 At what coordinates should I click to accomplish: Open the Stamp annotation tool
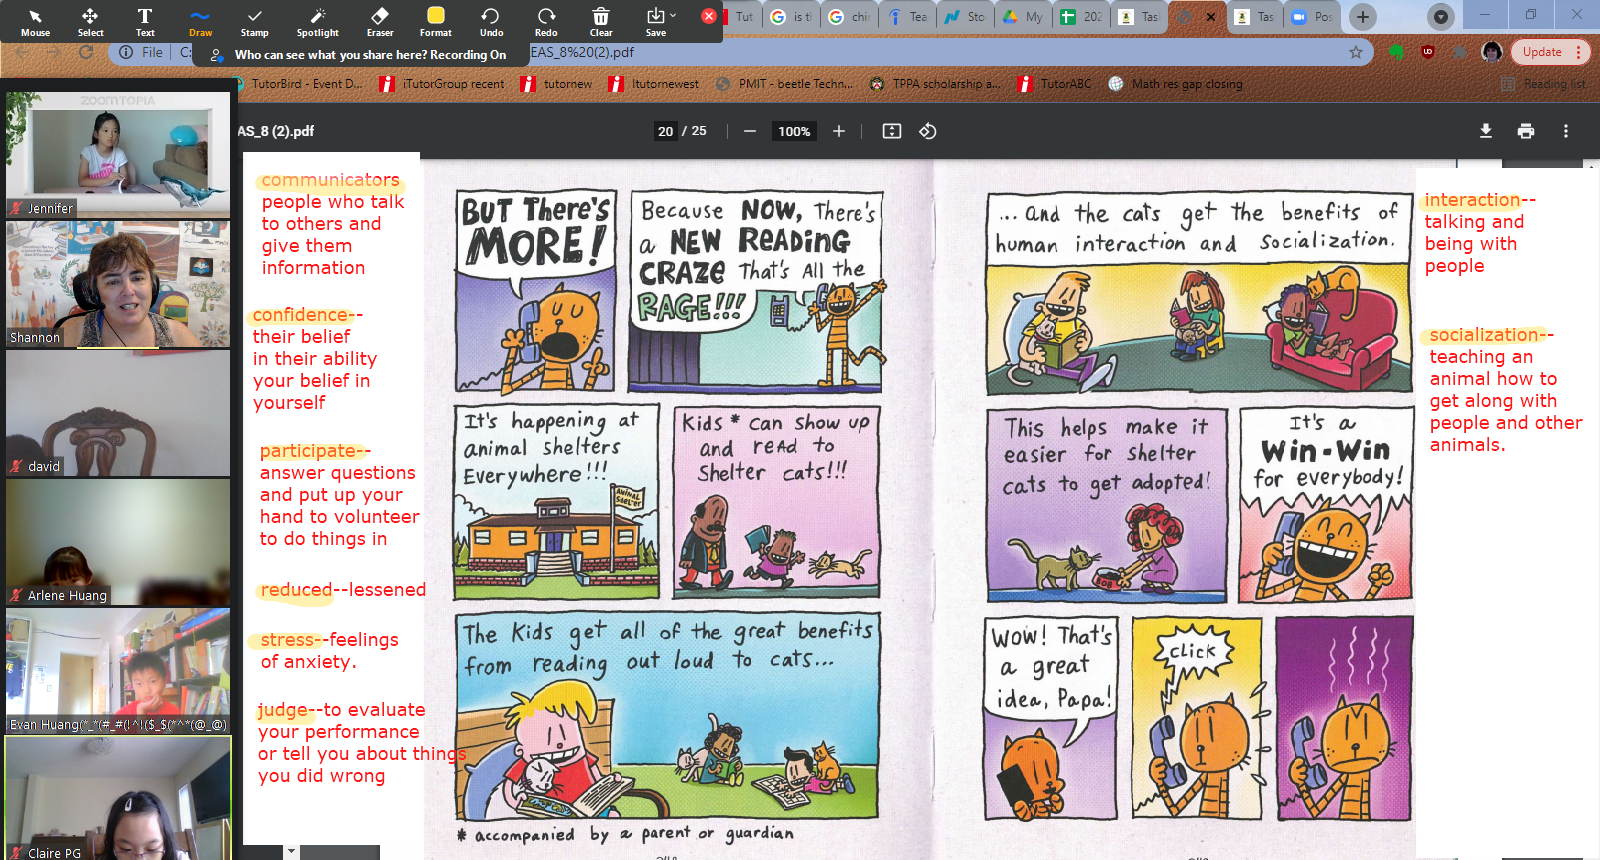pos(255,22)
